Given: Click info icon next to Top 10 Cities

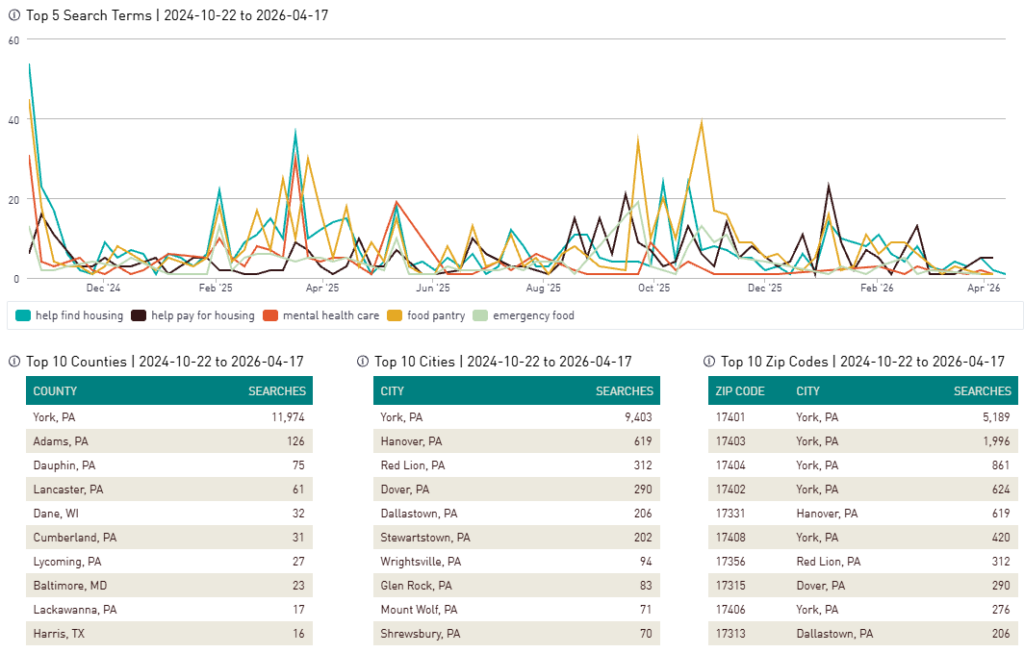Looking at the screenshot, I should pos(363,362).
